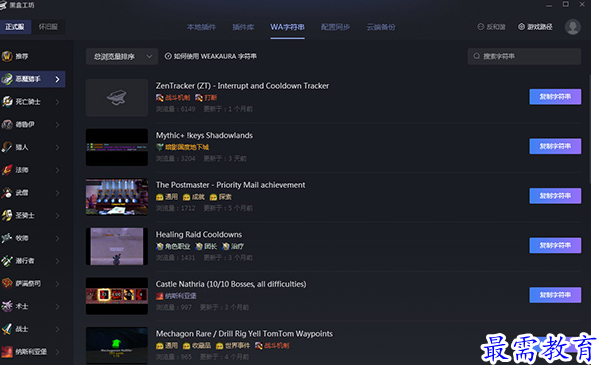The width and height of the screenshot is (605, 380).
Task: Click the magnifier icon in search box
Action: point(477,56)
